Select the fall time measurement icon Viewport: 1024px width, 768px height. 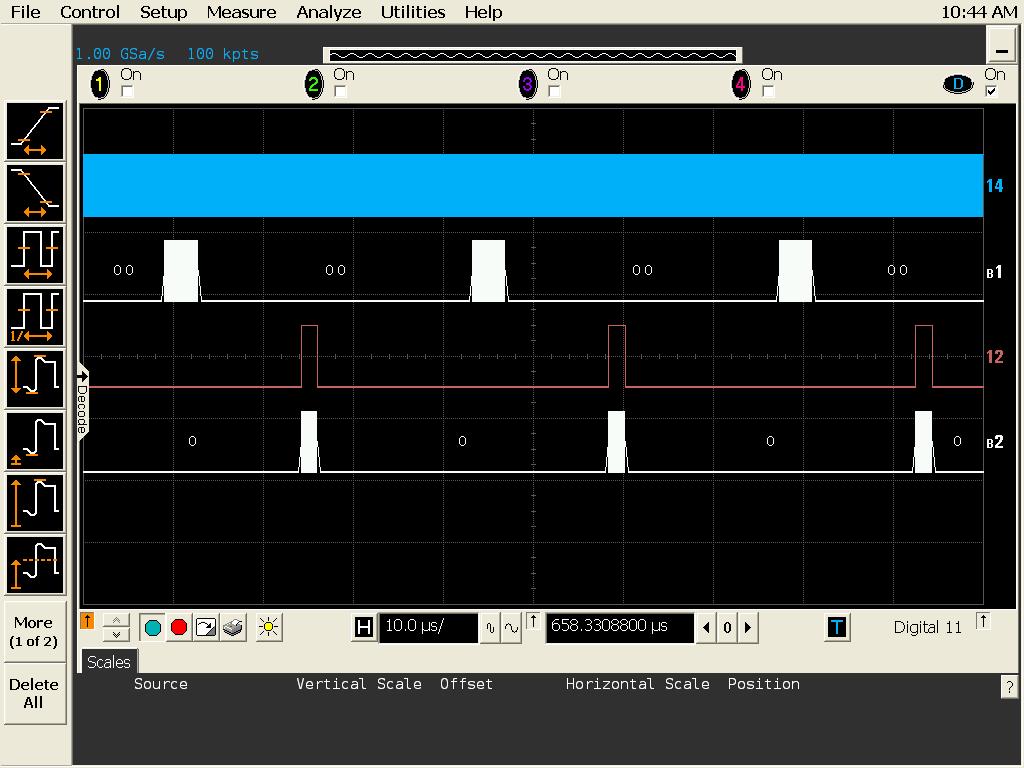tap(35, 193)
